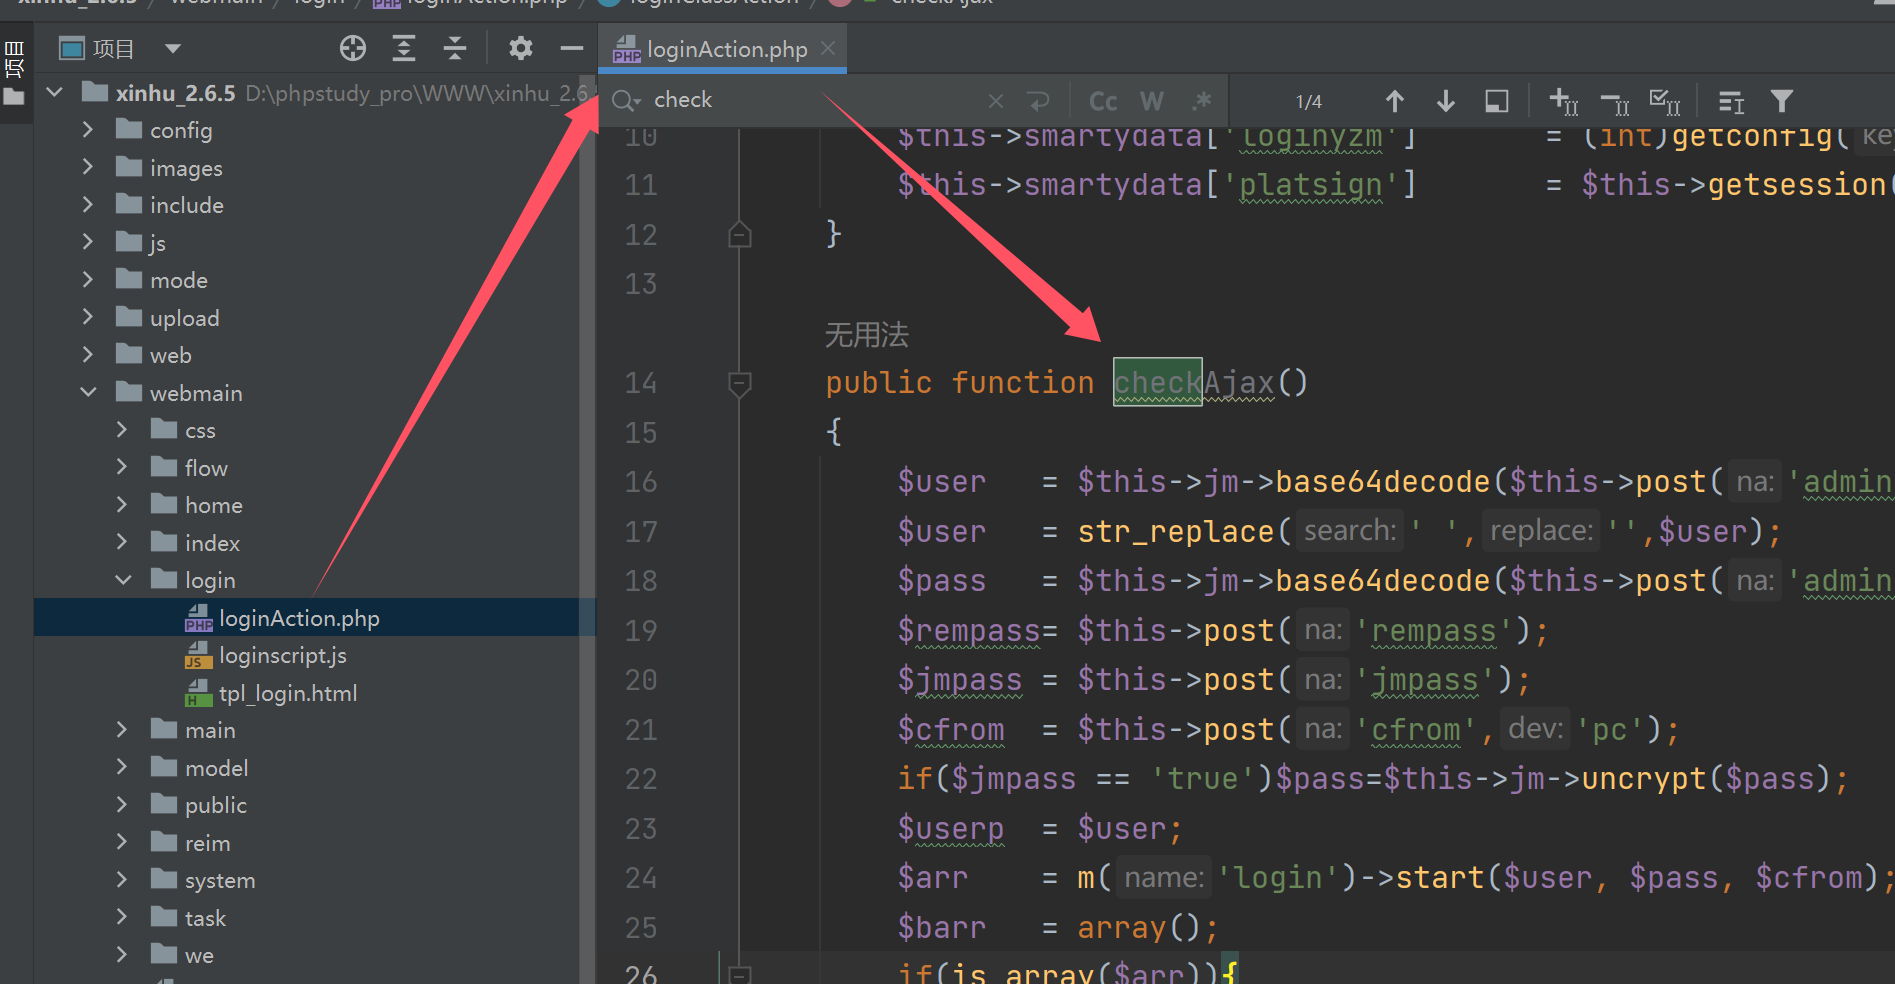Click the expand all icon in project panel
Viewport: 1895px width, 984px height.
tap(404, 48)
